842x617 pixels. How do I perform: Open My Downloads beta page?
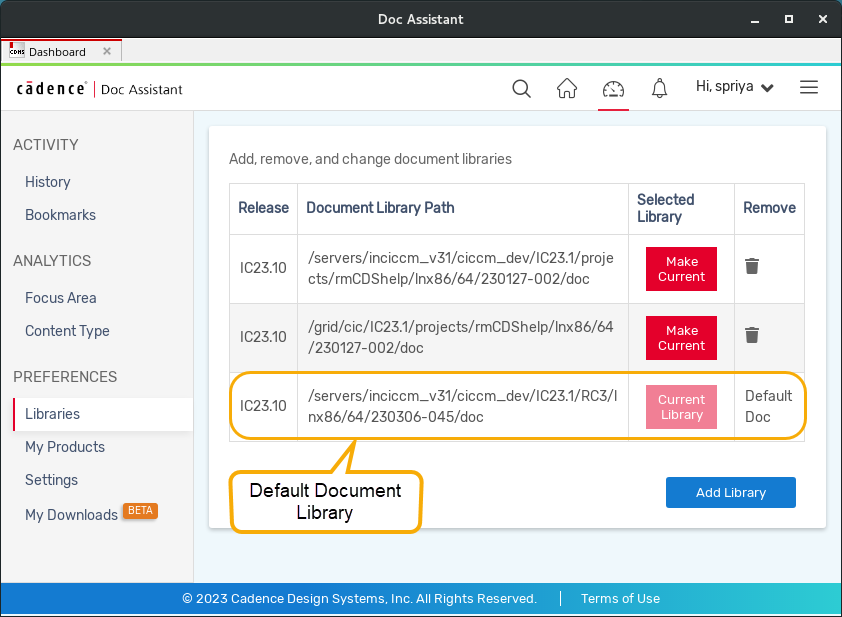coord(72,514)
